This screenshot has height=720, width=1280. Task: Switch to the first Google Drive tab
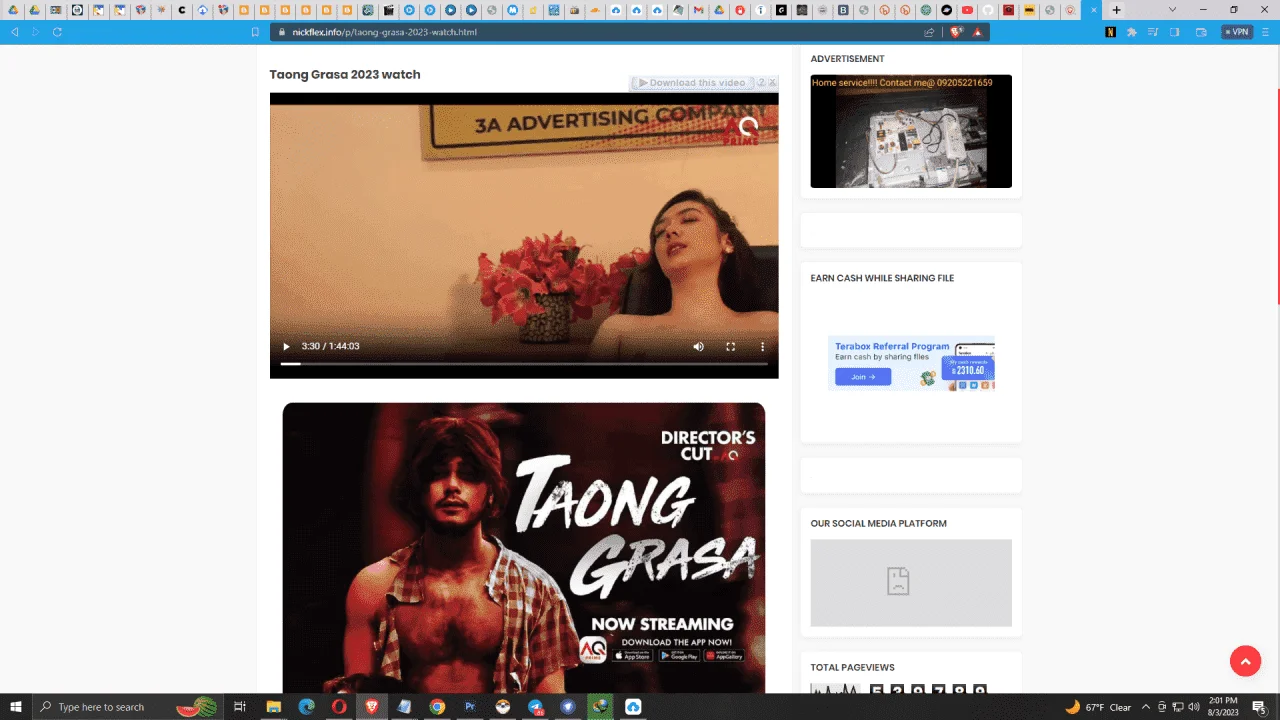[13, 10]
